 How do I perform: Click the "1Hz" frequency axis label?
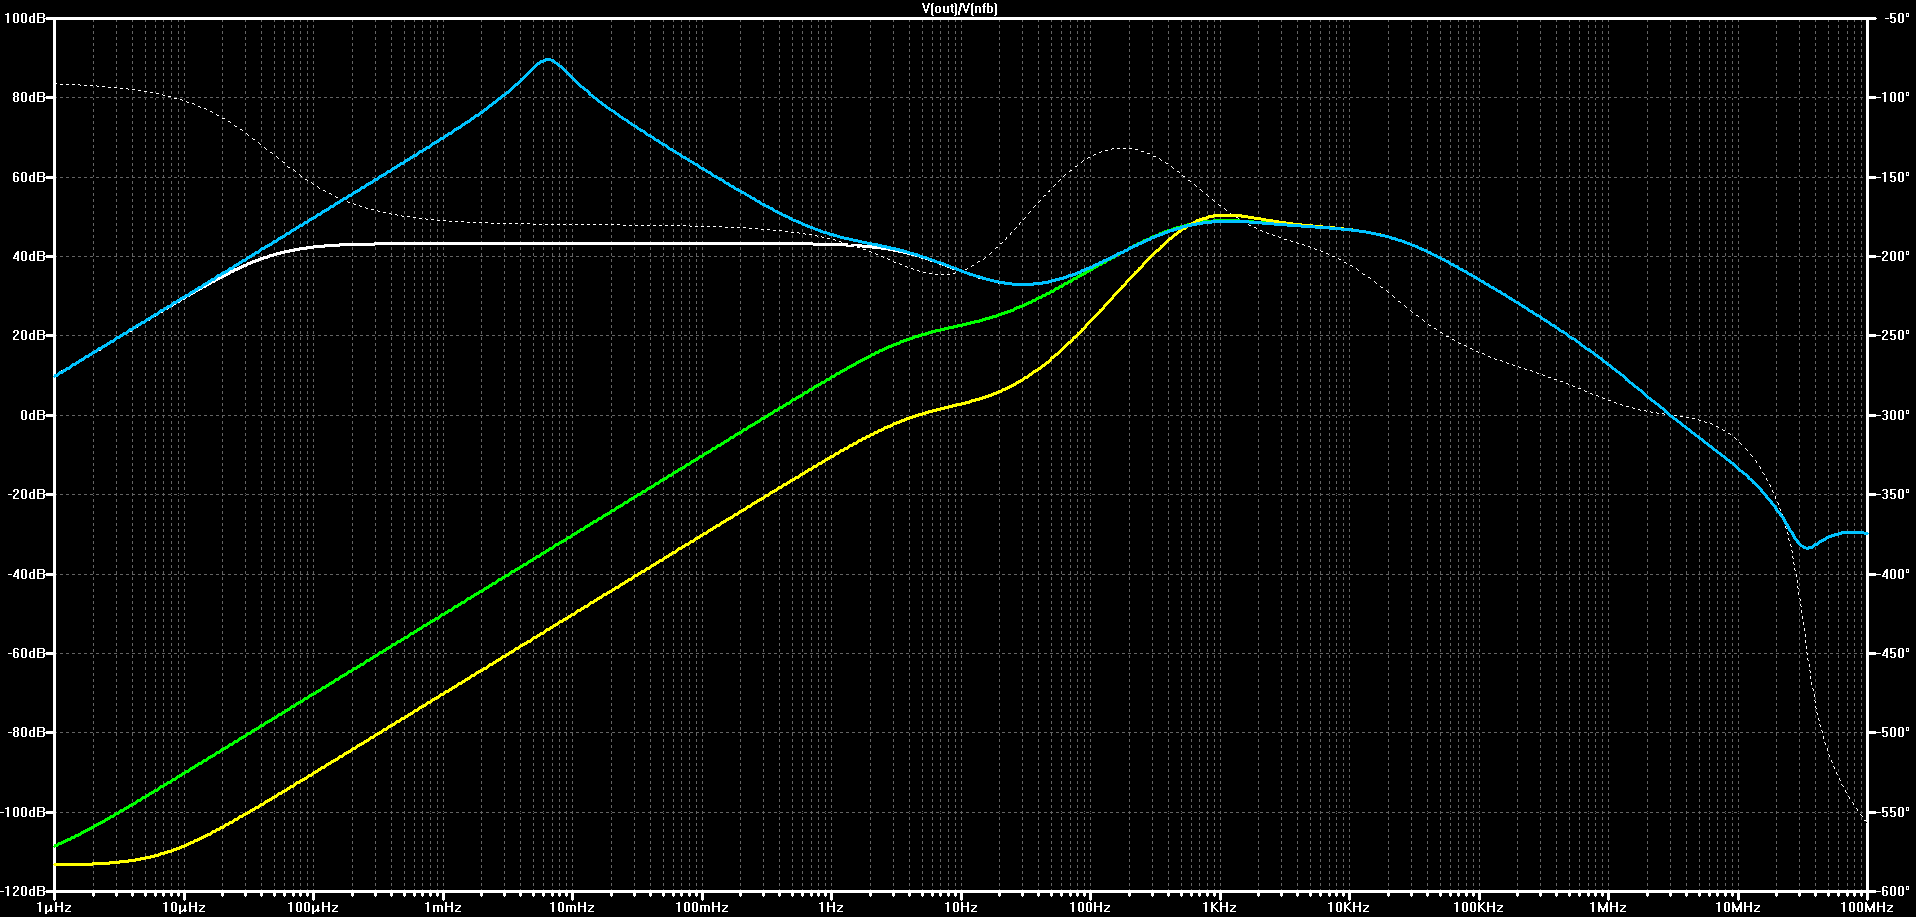click(831, 908)
